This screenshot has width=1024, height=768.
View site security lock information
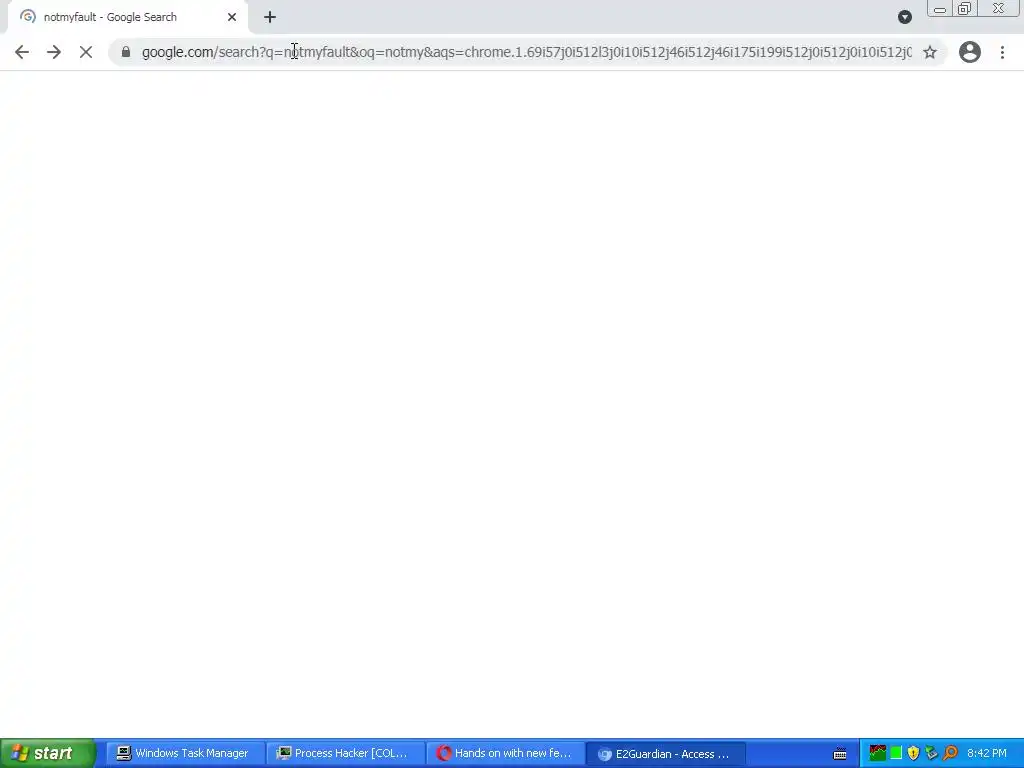pos(126,52)
